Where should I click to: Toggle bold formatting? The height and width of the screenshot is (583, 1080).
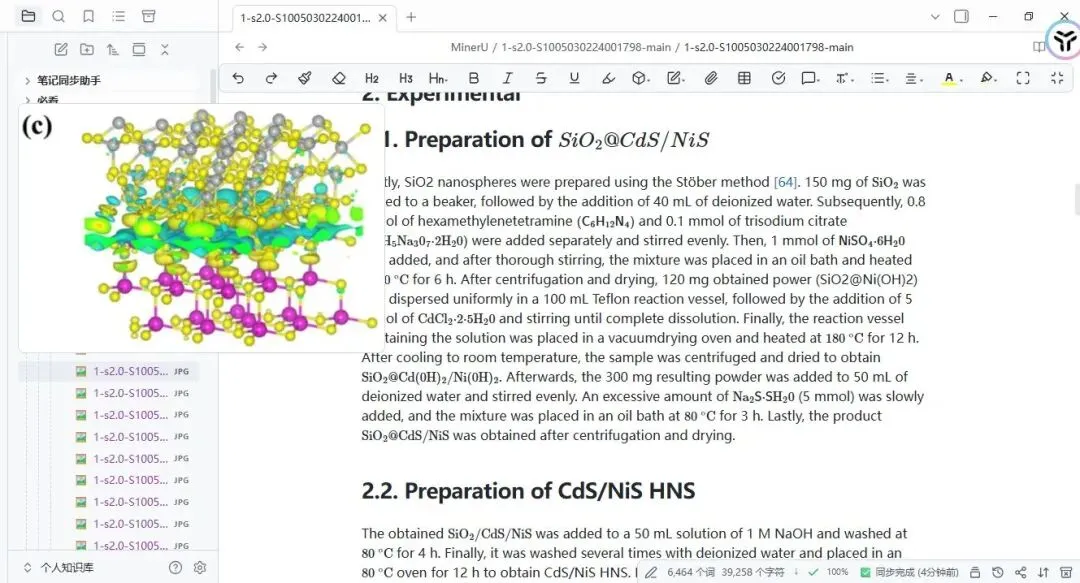(473, 79)
